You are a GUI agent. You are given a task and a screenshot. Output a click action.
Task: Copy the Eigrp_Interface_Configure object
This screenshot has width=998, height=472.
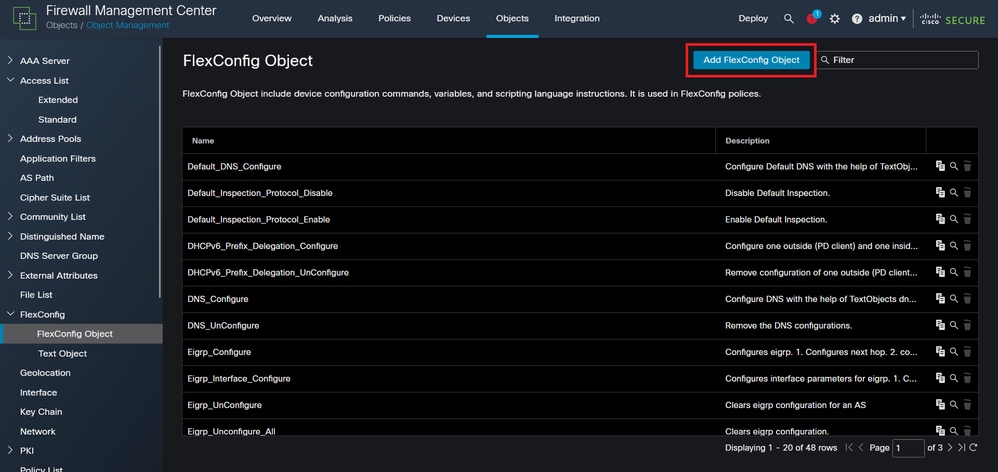pyautogui.click(x=940, y=378)
